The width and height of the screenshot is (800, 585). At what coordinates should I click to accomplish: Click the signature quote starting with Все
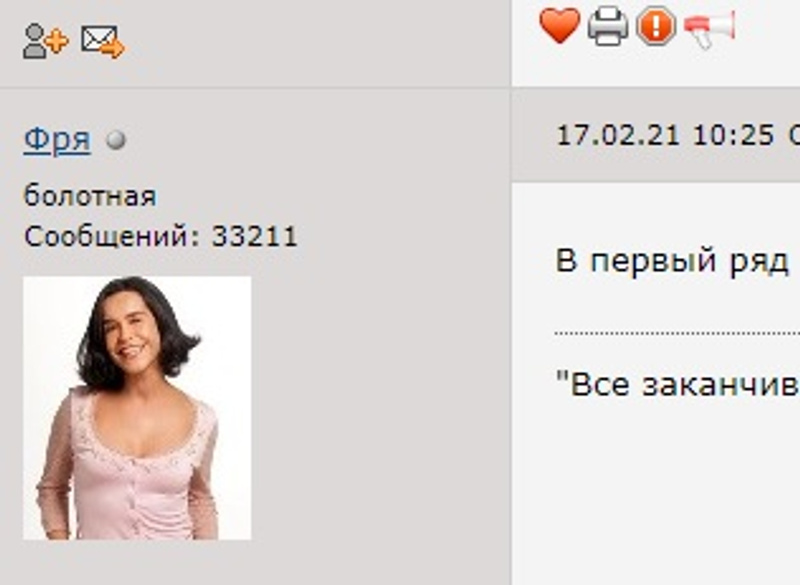click(677, 384)
